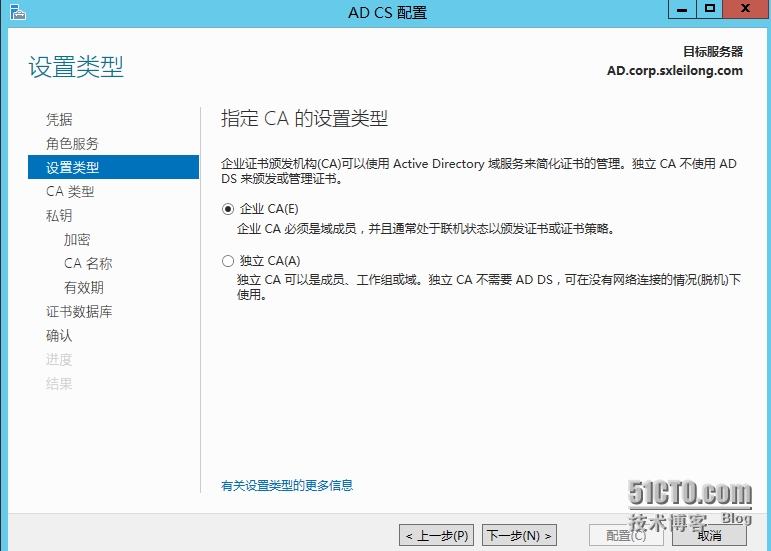Click the 指定 CA 的设置类型 heading
Viewport: 771px width, 551px height.
304,118
